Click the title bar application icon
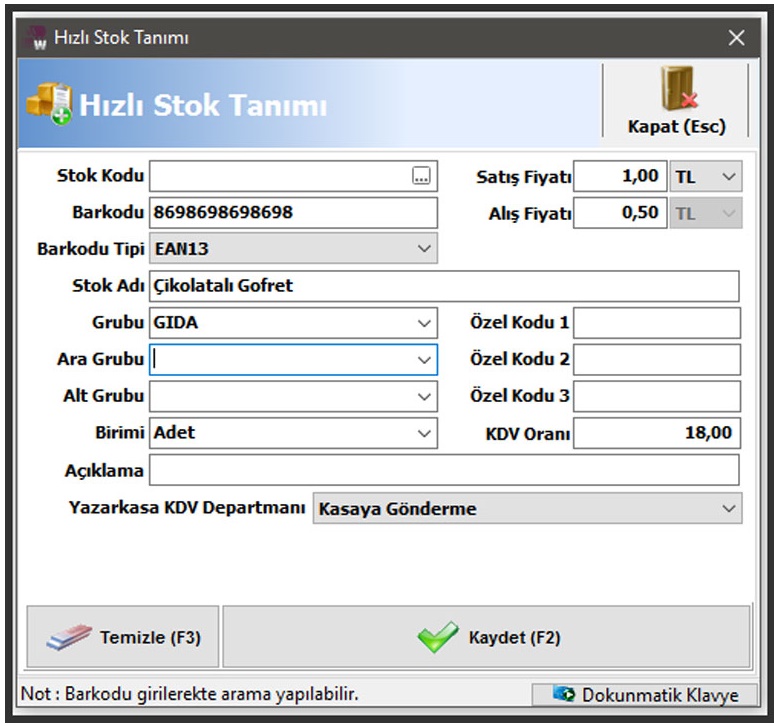 [x=37, y=38]
